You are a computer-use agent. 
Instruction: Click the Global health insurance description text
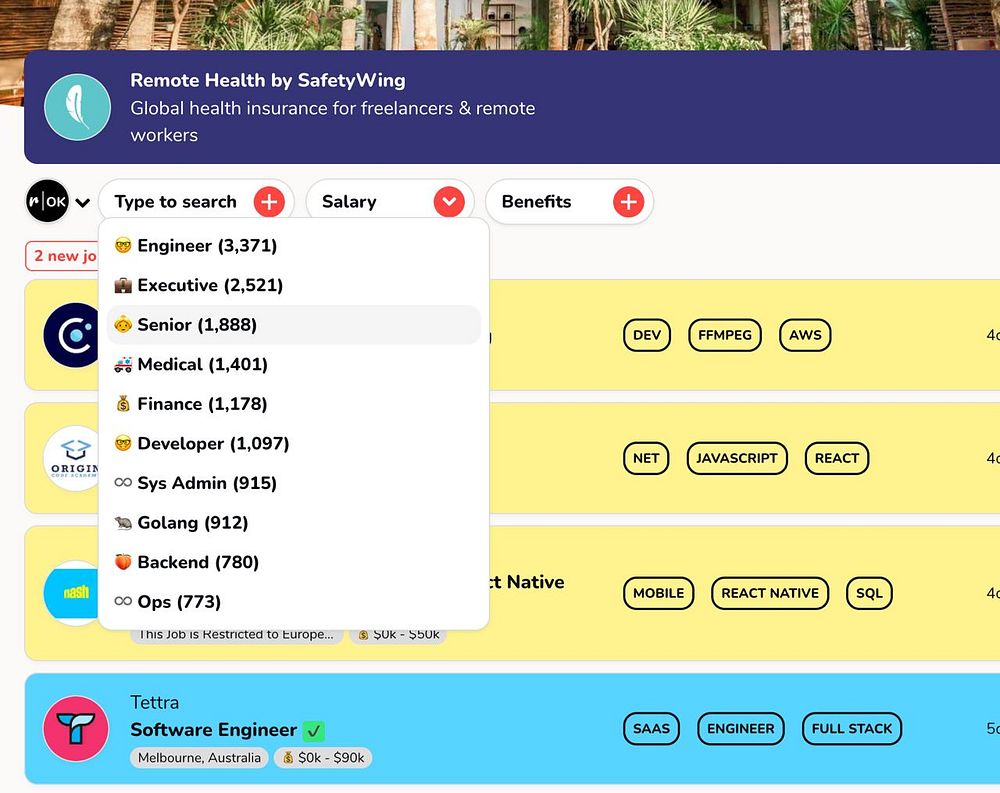point(332,121)
